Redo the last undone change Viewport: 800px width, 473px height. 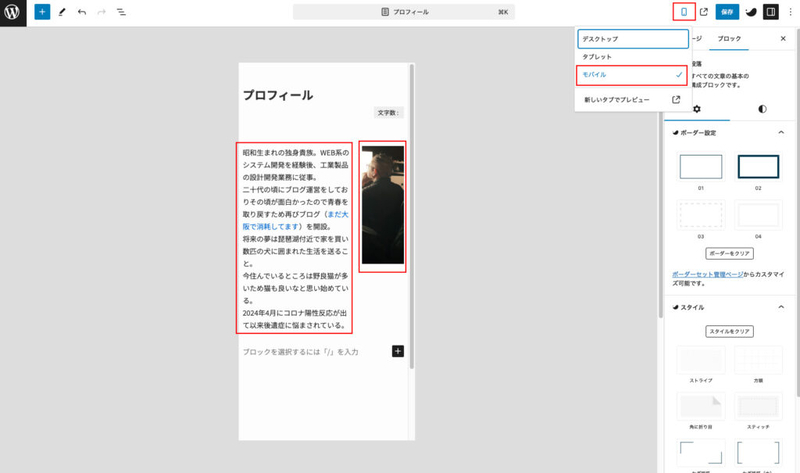pyautogui.click(x=102, y=12)
